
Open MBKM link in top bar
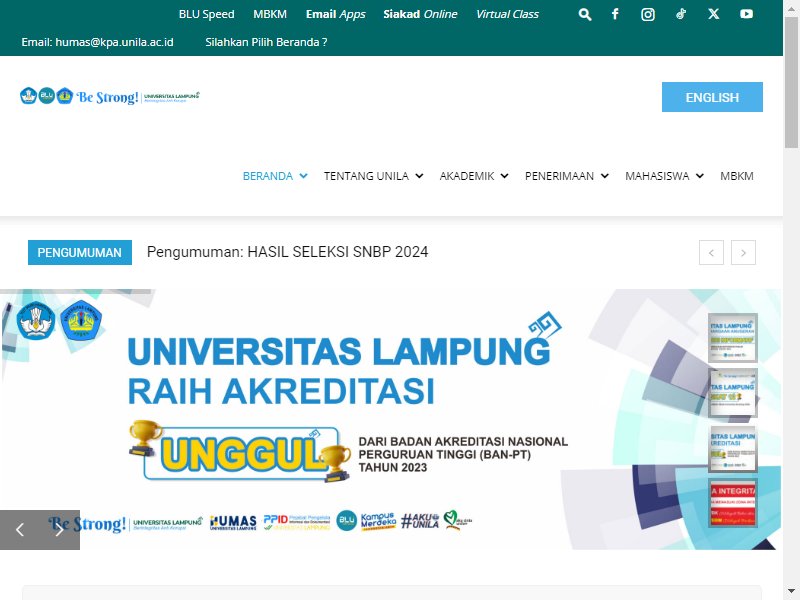(270, 14)
